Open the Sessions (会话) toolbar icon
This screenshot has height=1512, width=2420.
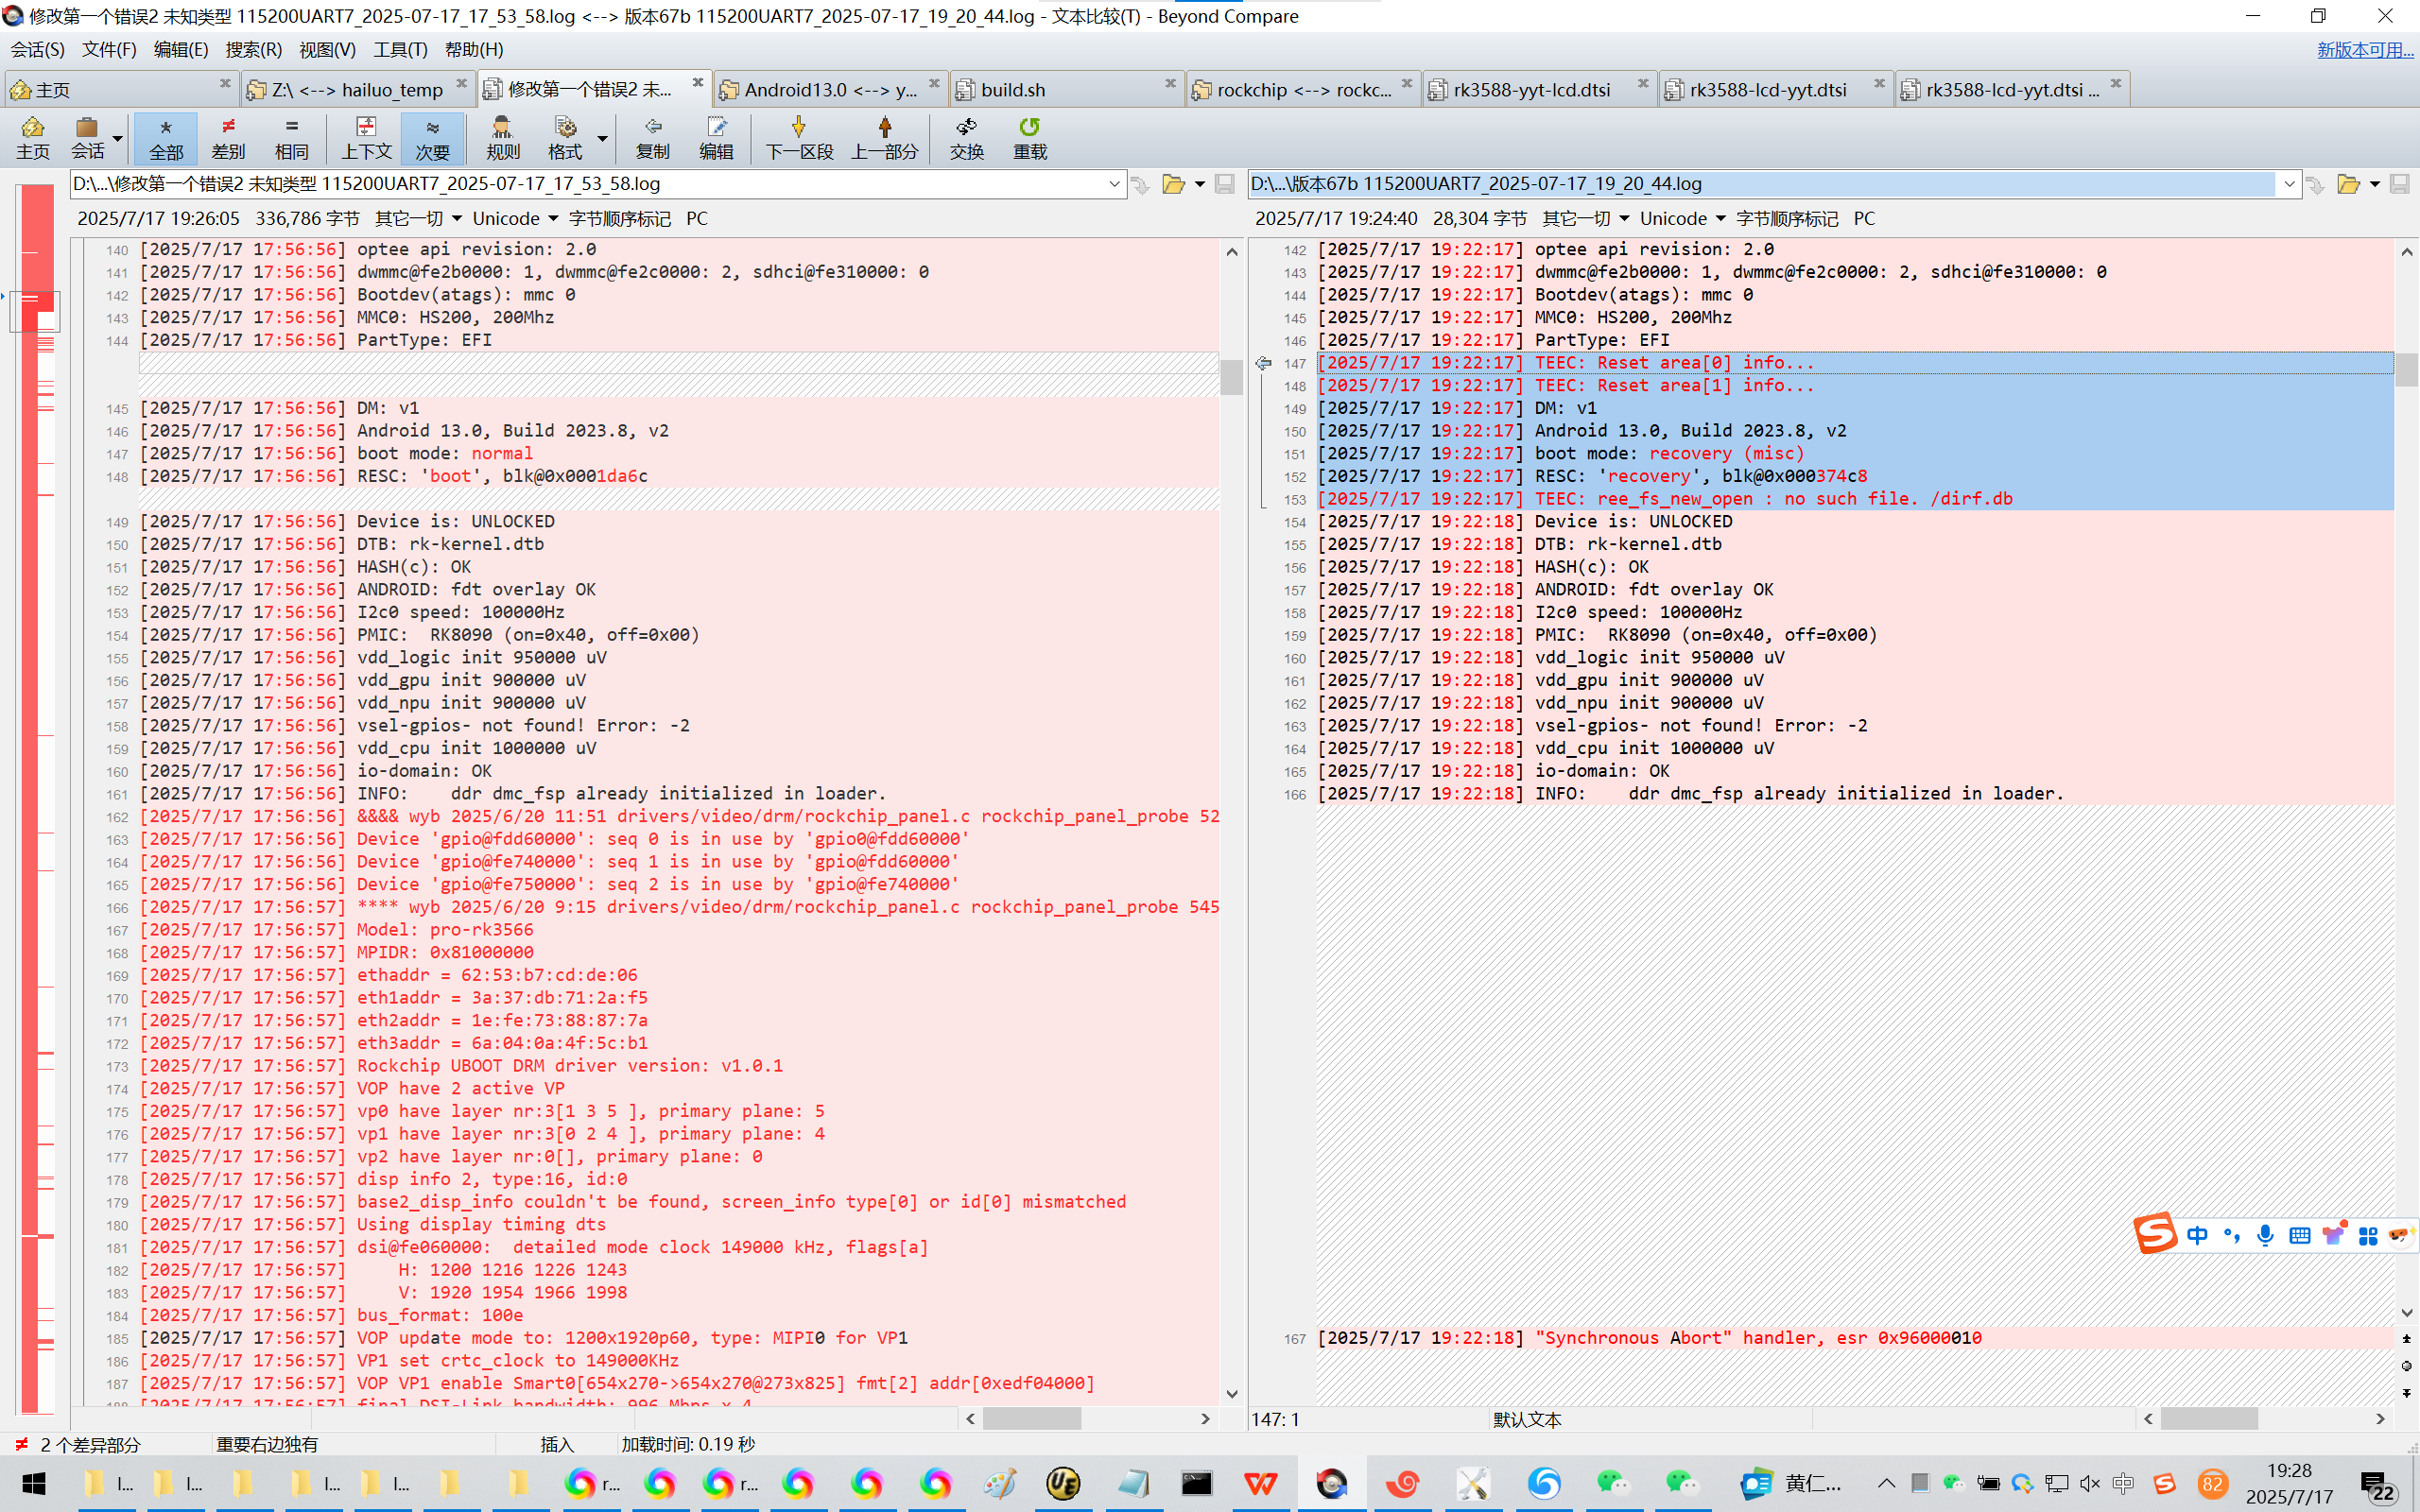[x=87, y=137]
